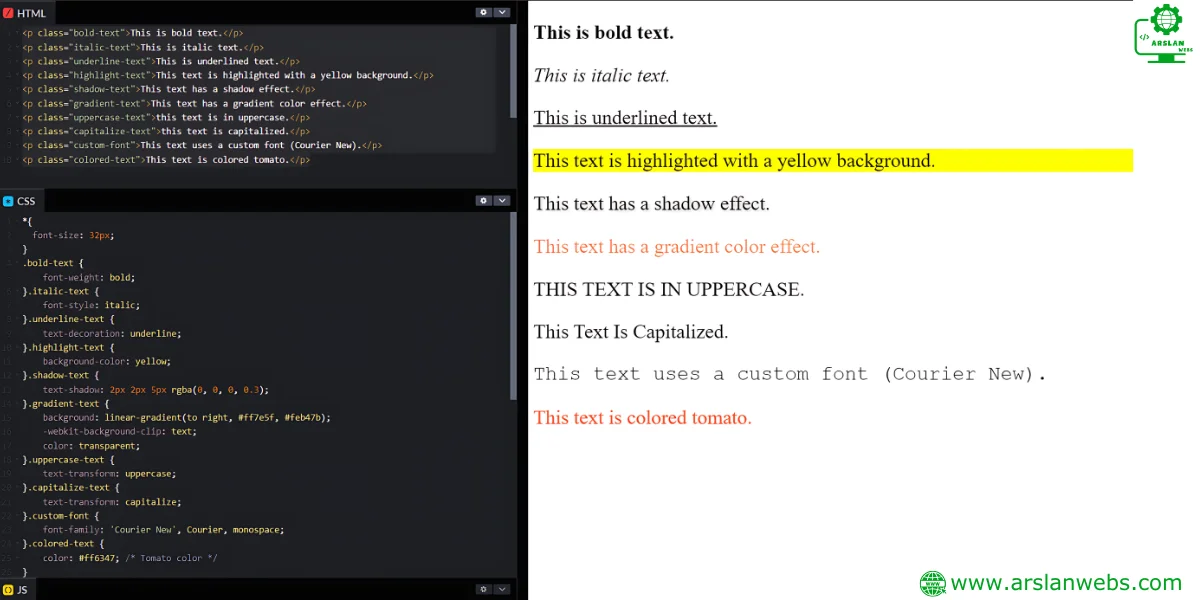This screenshot has height=600, width=1200.
Task: Click the "highlight-text" paragraph line in HTML code
Action: (x=228, y=75)
